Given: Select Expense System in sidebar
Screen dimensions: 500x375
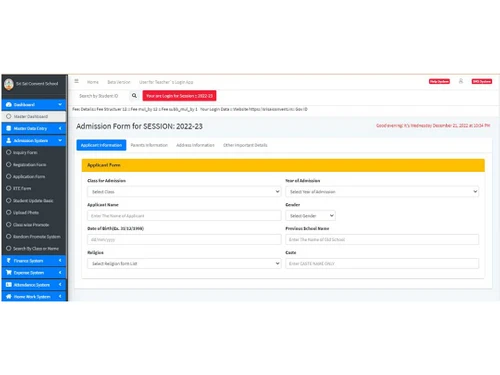Looking at the screenshot, I should (x=34, y=273).
